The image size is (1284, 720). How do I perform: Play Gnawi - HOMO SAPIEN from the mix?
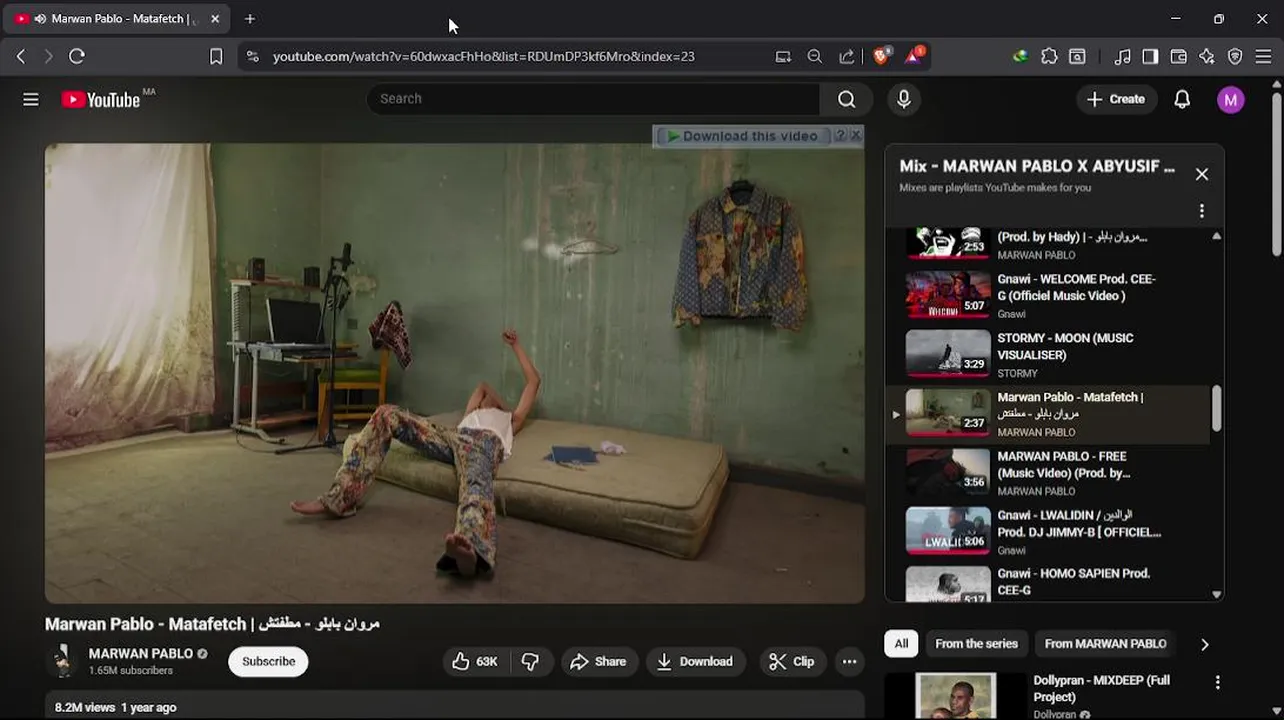pyautogui.click(x=1050, y=583)
